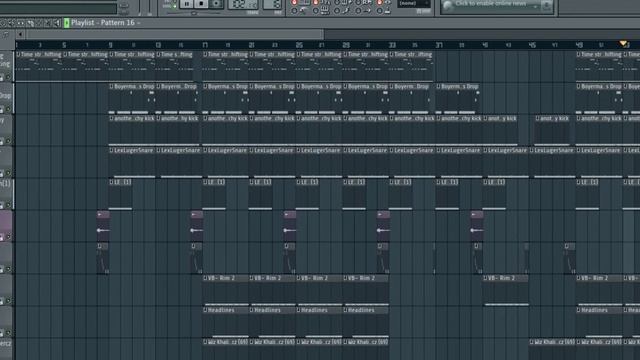Mute the track containing LexLugerSnare clips
Viewport: 640px width, 360px height.
click(8, 173)
